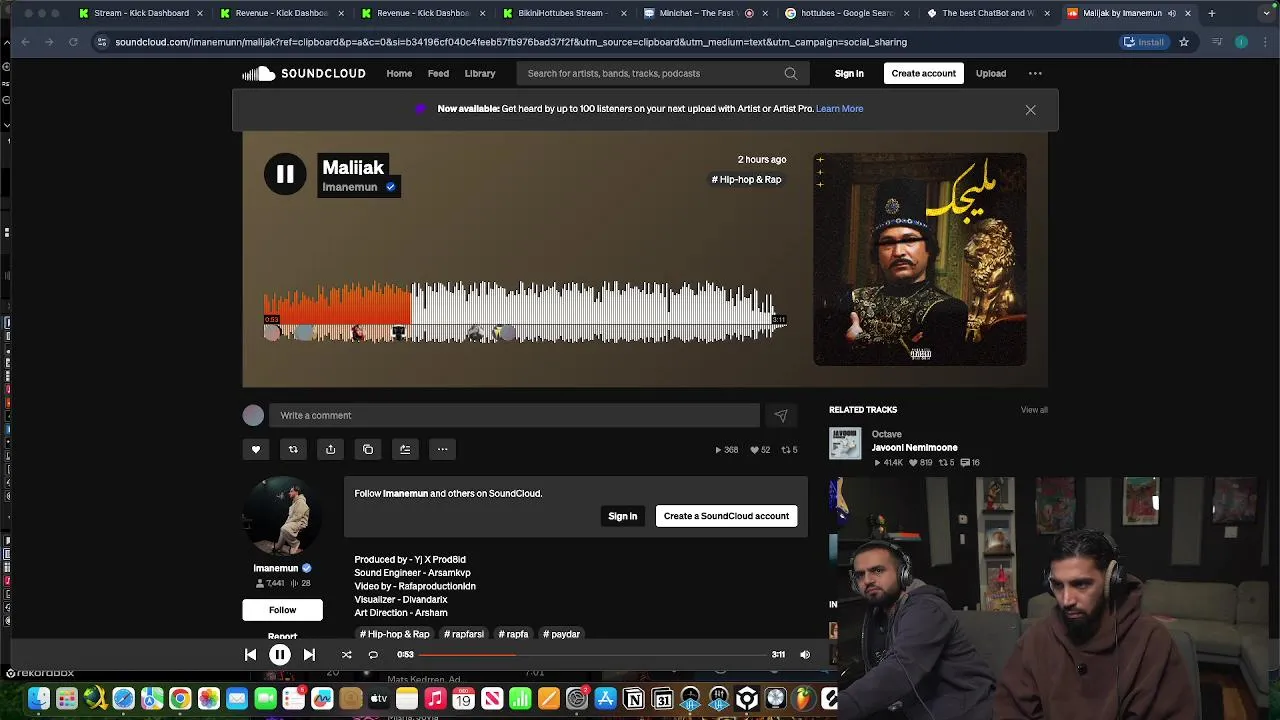Reload the page
Viewport: 1280px width, 720px height.
73,42
